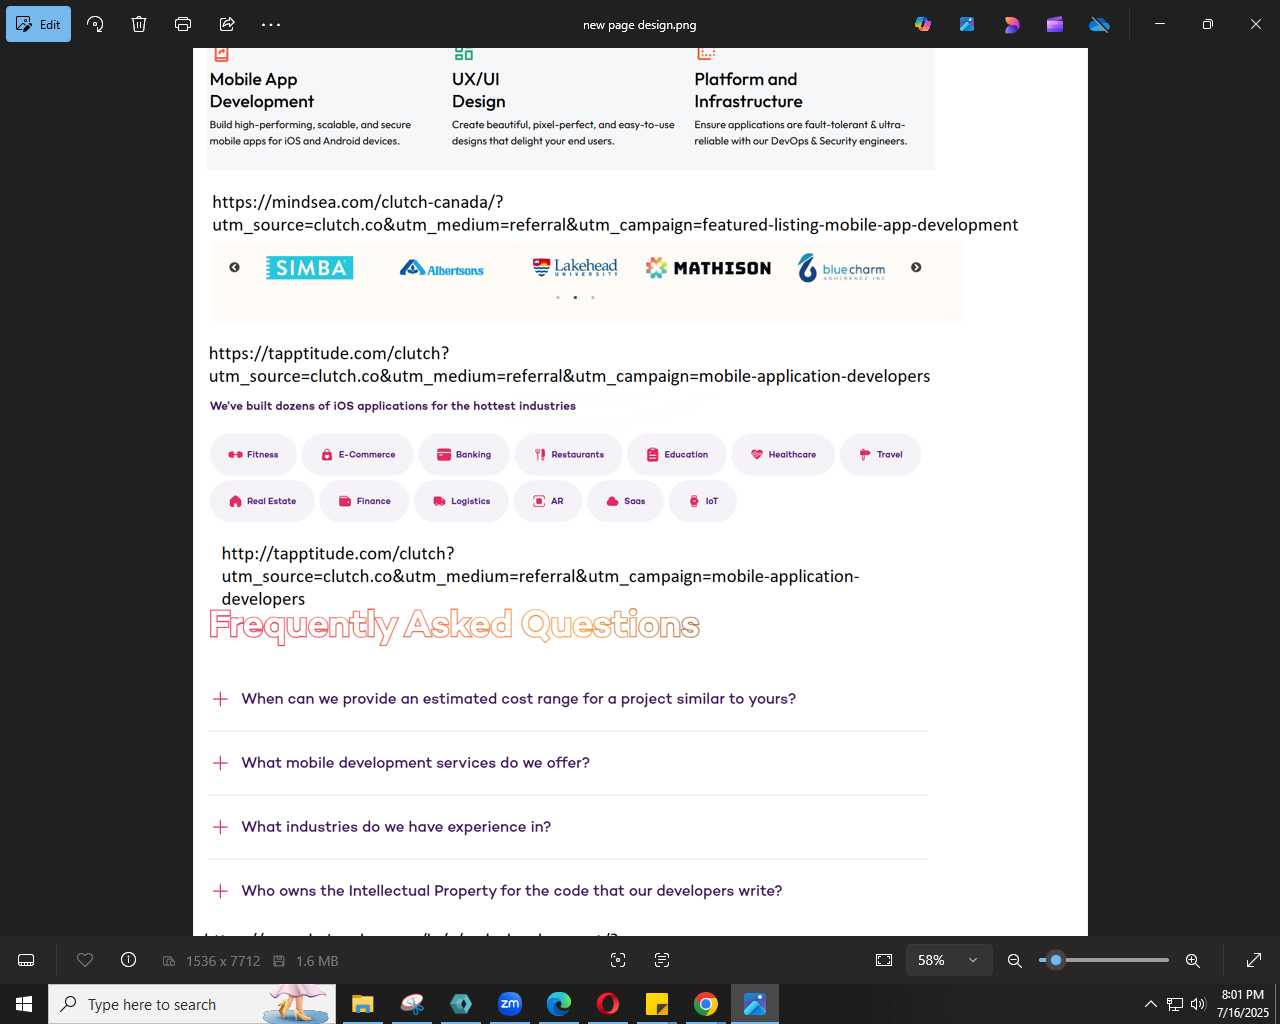This screenshot has height=1024, width=1280.
Task: Click the next arrow on logo carousel
Action: point(916,267)
